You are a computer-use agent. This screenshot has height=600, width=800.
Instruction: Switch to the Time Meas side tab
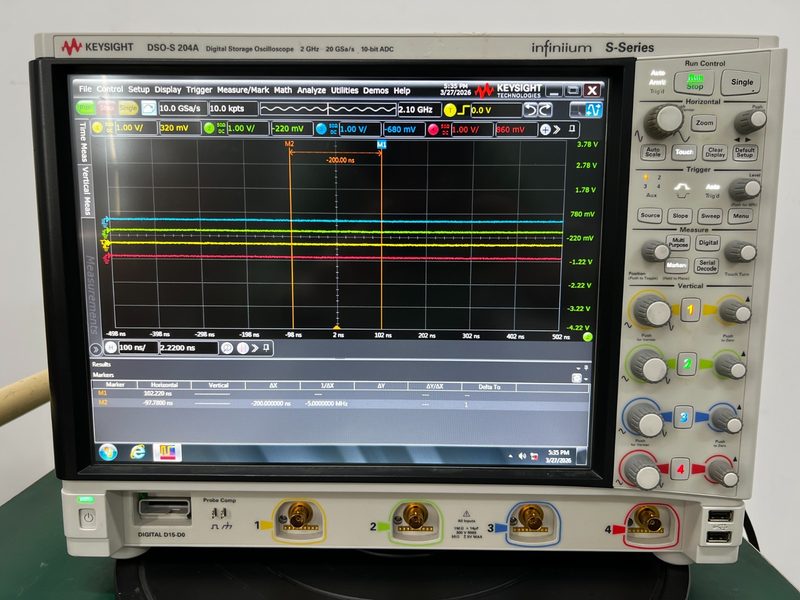[83, 141]
